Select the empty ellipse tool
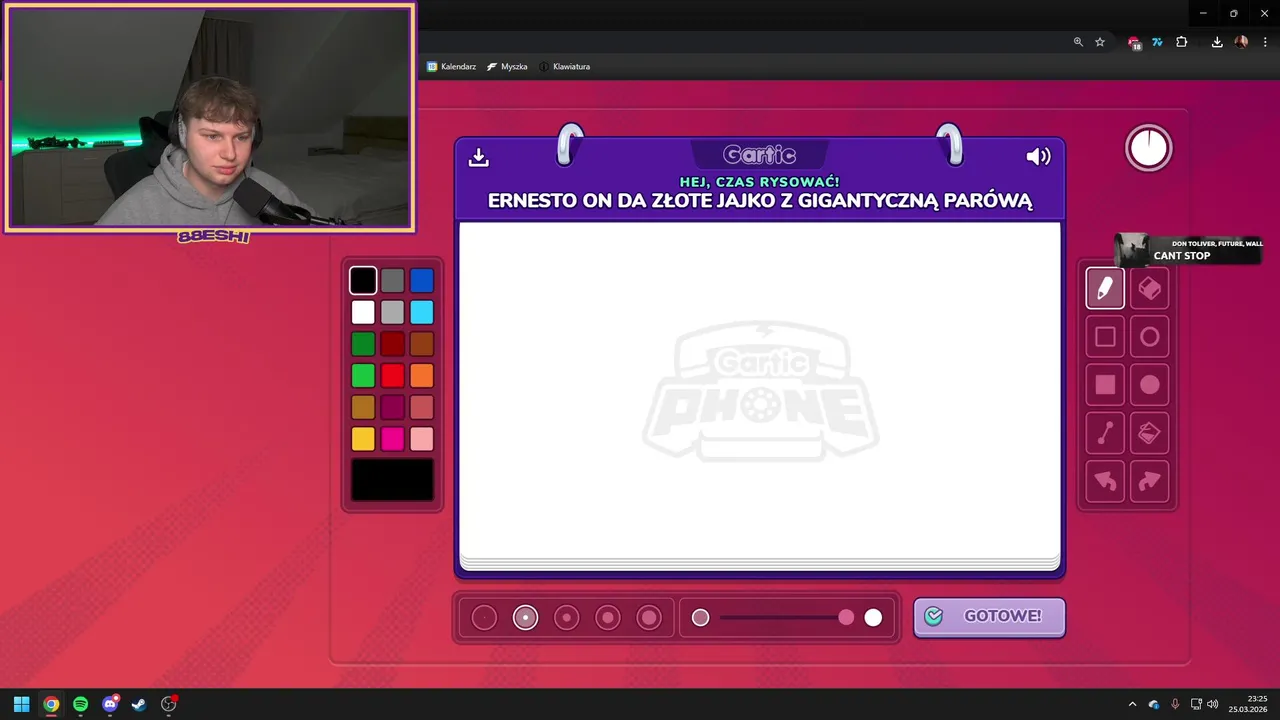1280x720 pixels. 1150,337
